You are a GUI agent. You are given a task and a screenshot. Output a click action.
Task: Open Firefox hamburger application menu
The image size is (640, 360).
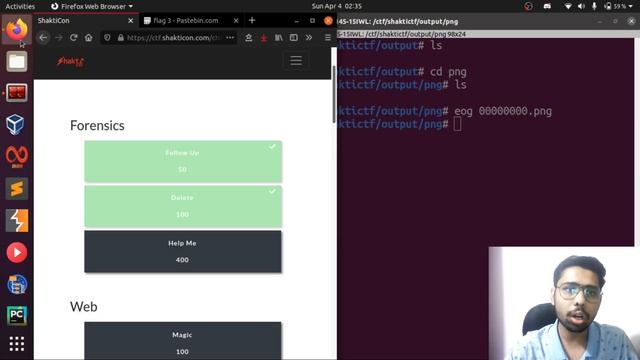328,38
